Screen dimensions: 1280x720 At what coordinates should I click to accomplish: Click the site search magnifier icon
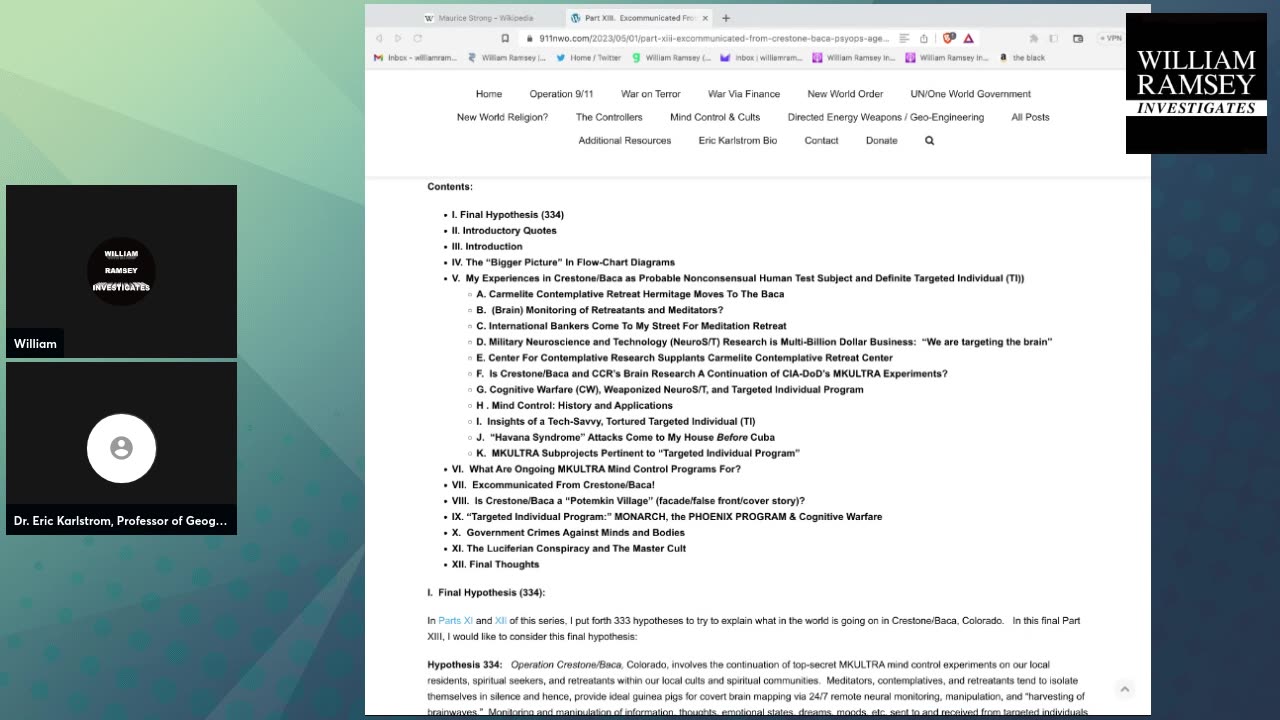[x=929, y=141]
